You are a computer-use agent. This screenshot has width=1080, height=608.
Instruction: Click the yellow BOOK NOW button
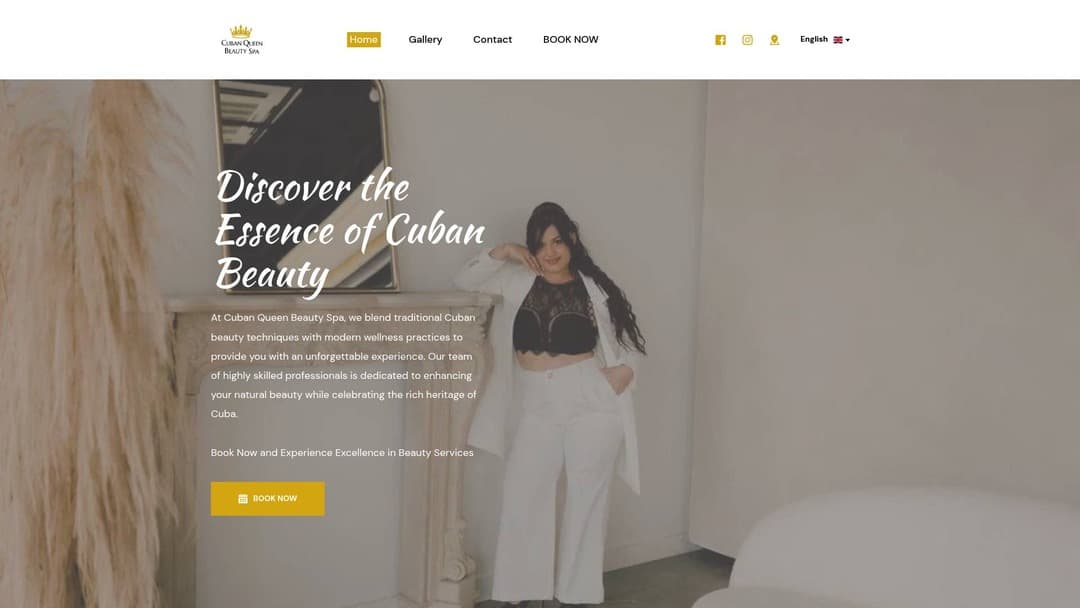(x=267, y=499)
